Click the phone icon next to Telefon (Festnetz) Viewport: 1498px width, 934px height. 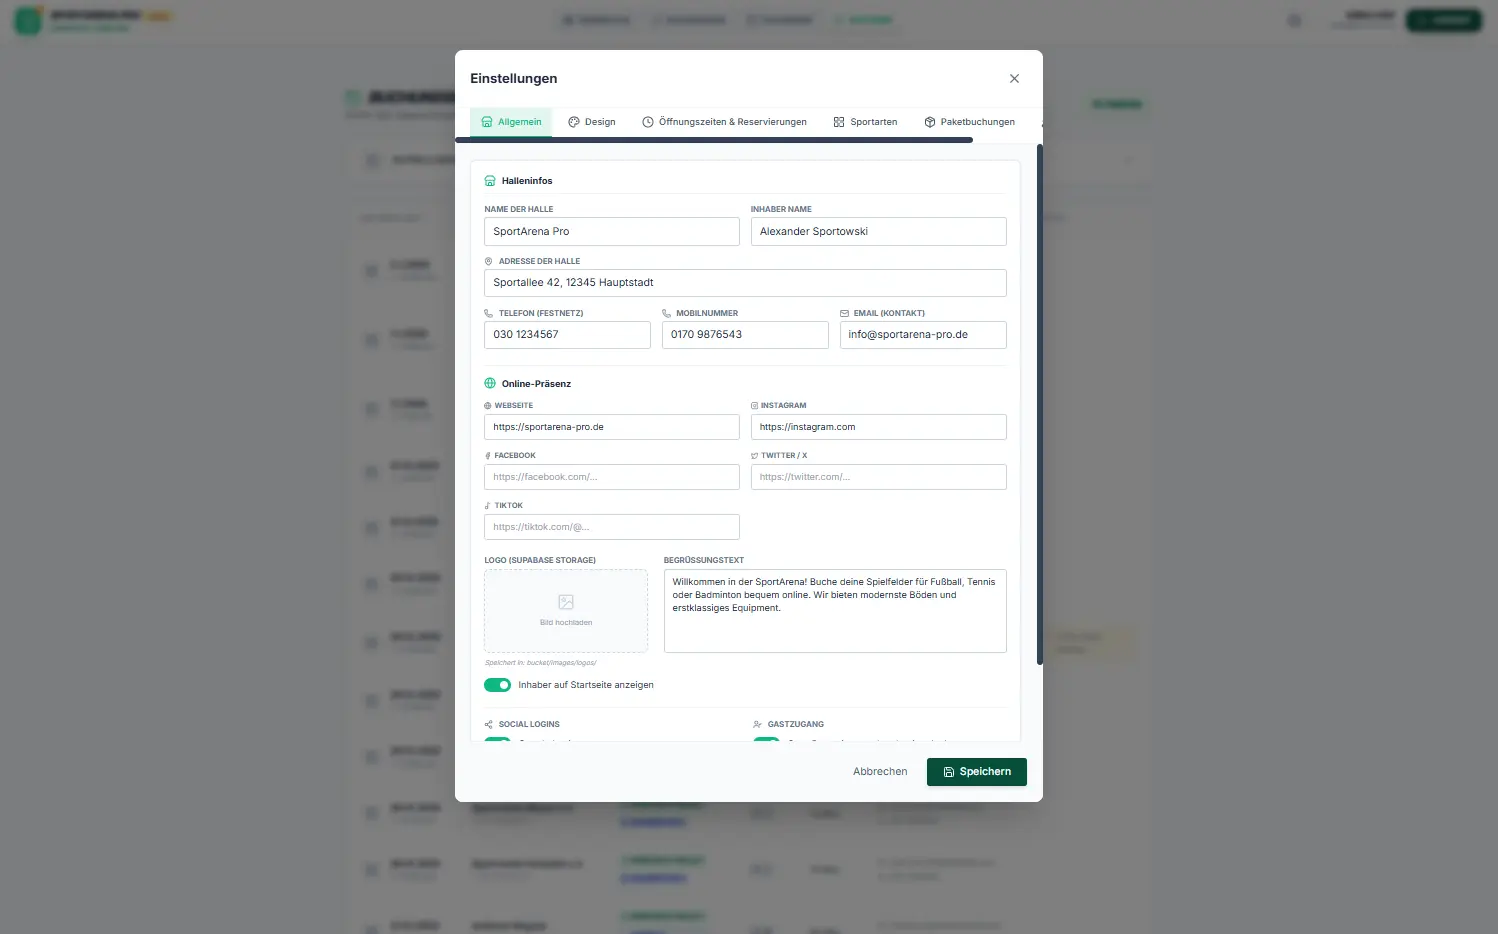pyautogui.click(x=489, y=313)
